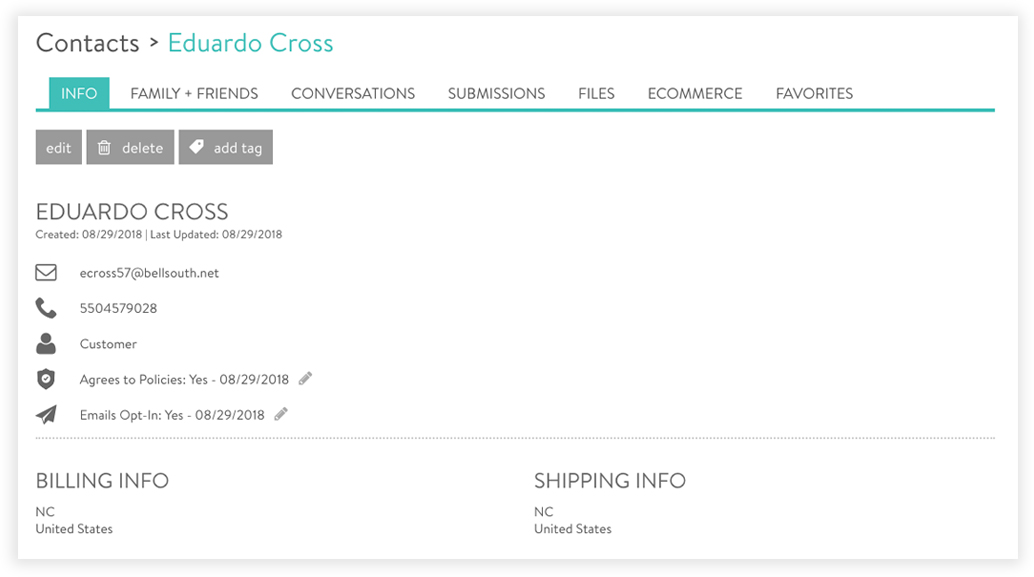Viewport: 1034px width, 577px height.
Task: Switch to Family + Friends tab
Action: tap(194, 93)
